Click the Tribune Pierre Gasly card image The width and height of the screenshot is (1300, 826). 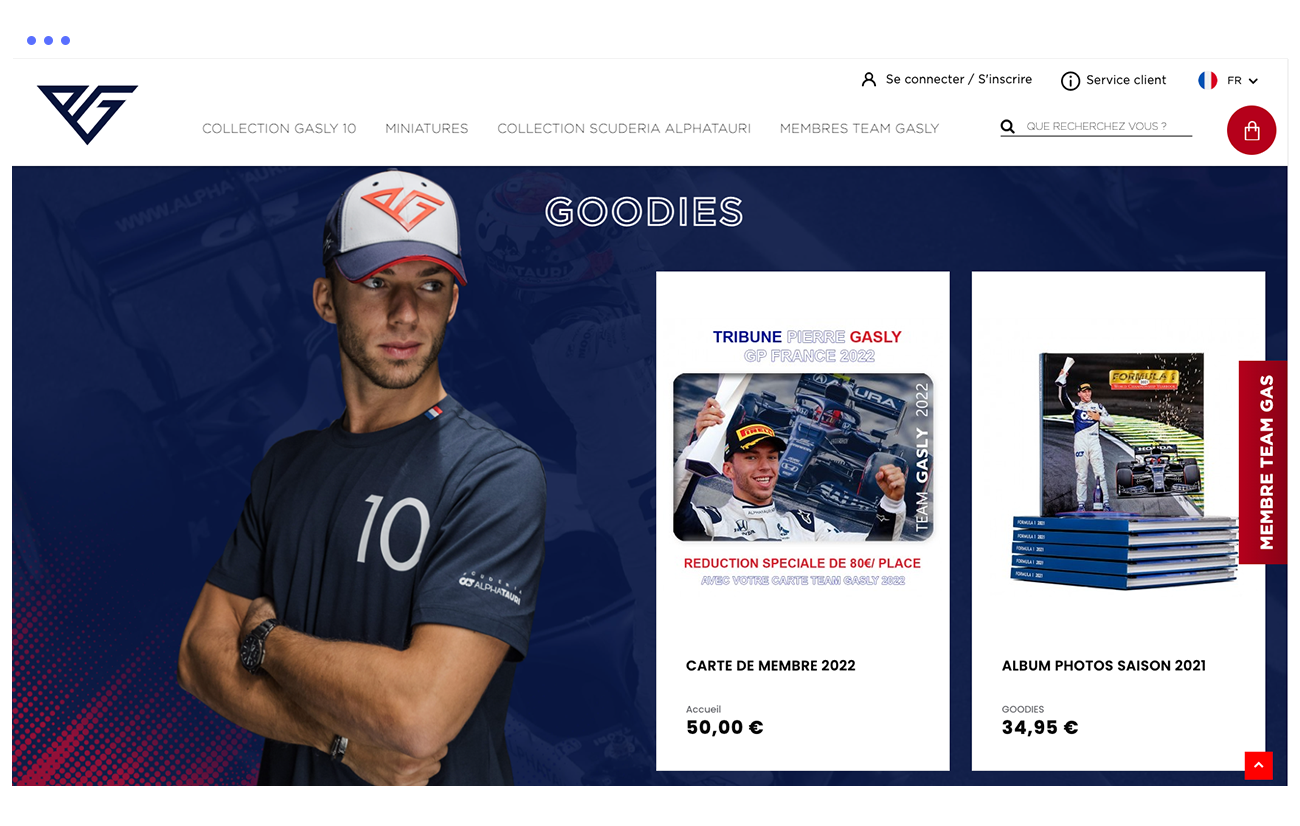tap(803, 457)
